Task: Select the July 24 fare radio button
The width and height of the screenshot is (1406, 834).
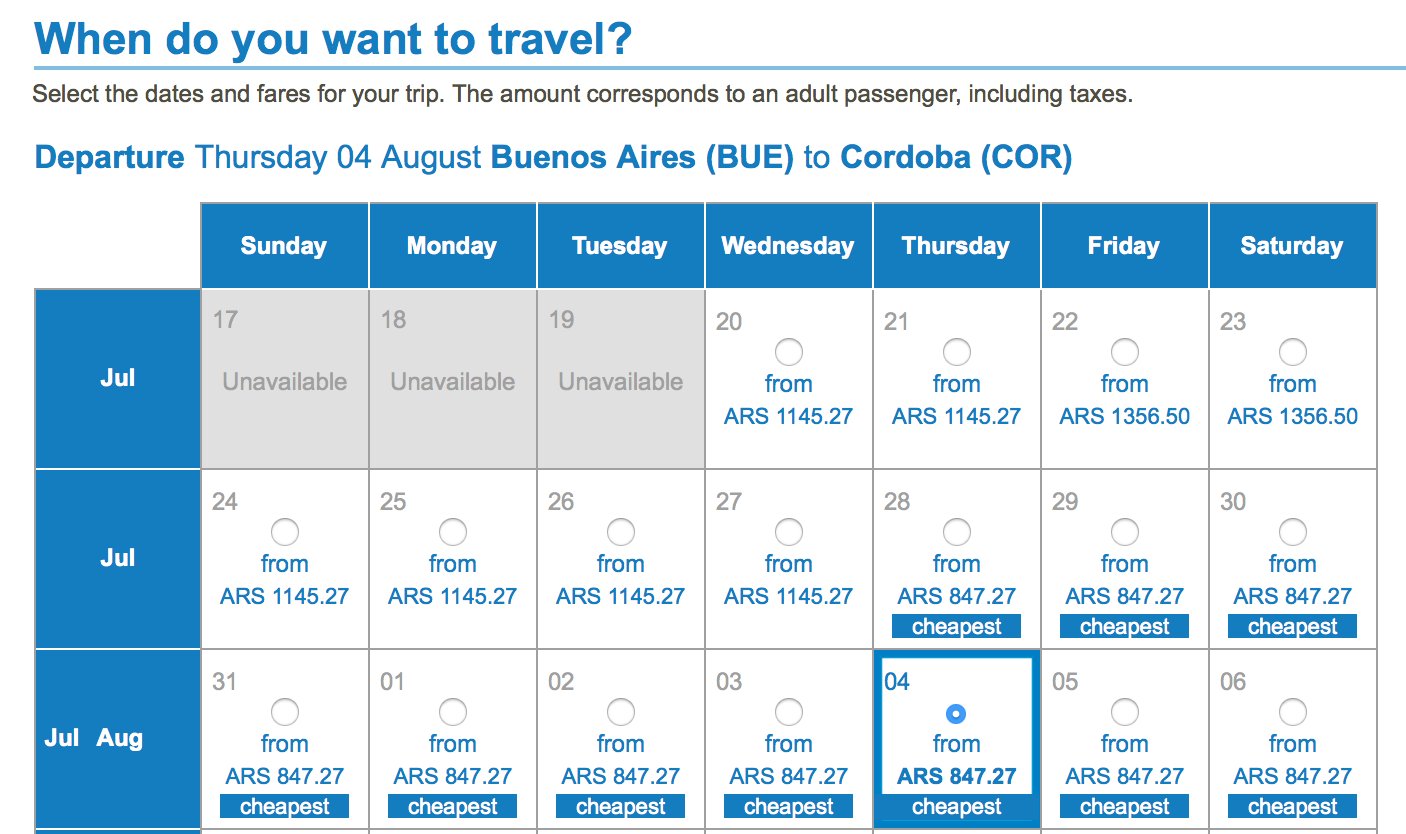Action: [x=285, y=532]
